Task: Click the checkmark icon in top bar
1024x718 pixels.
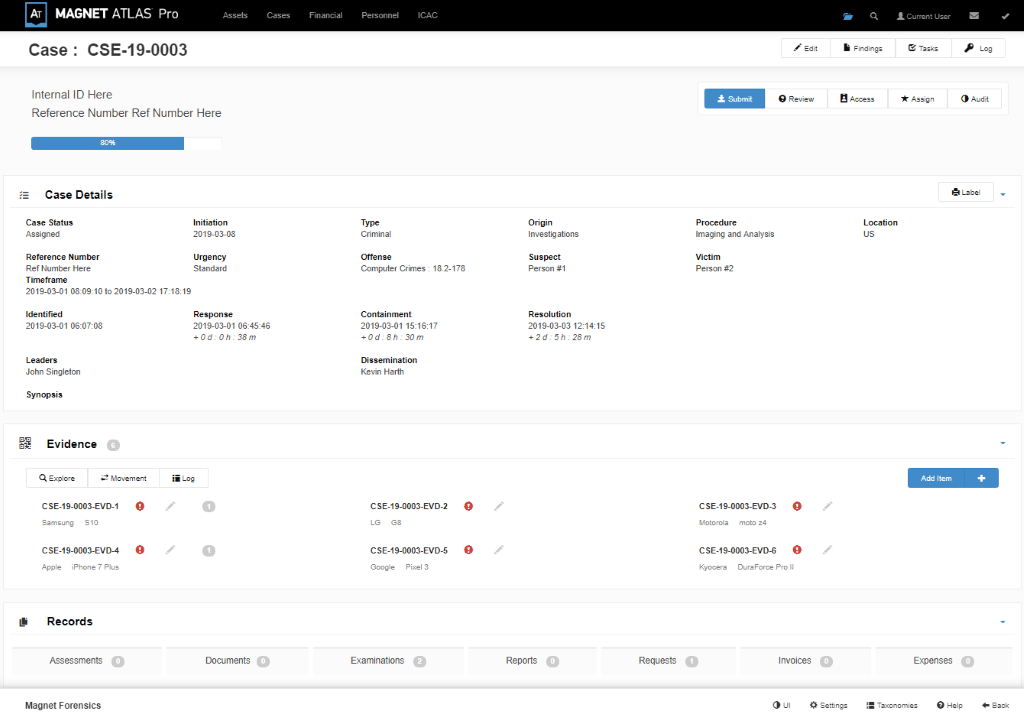Action: click(1005, 16)
